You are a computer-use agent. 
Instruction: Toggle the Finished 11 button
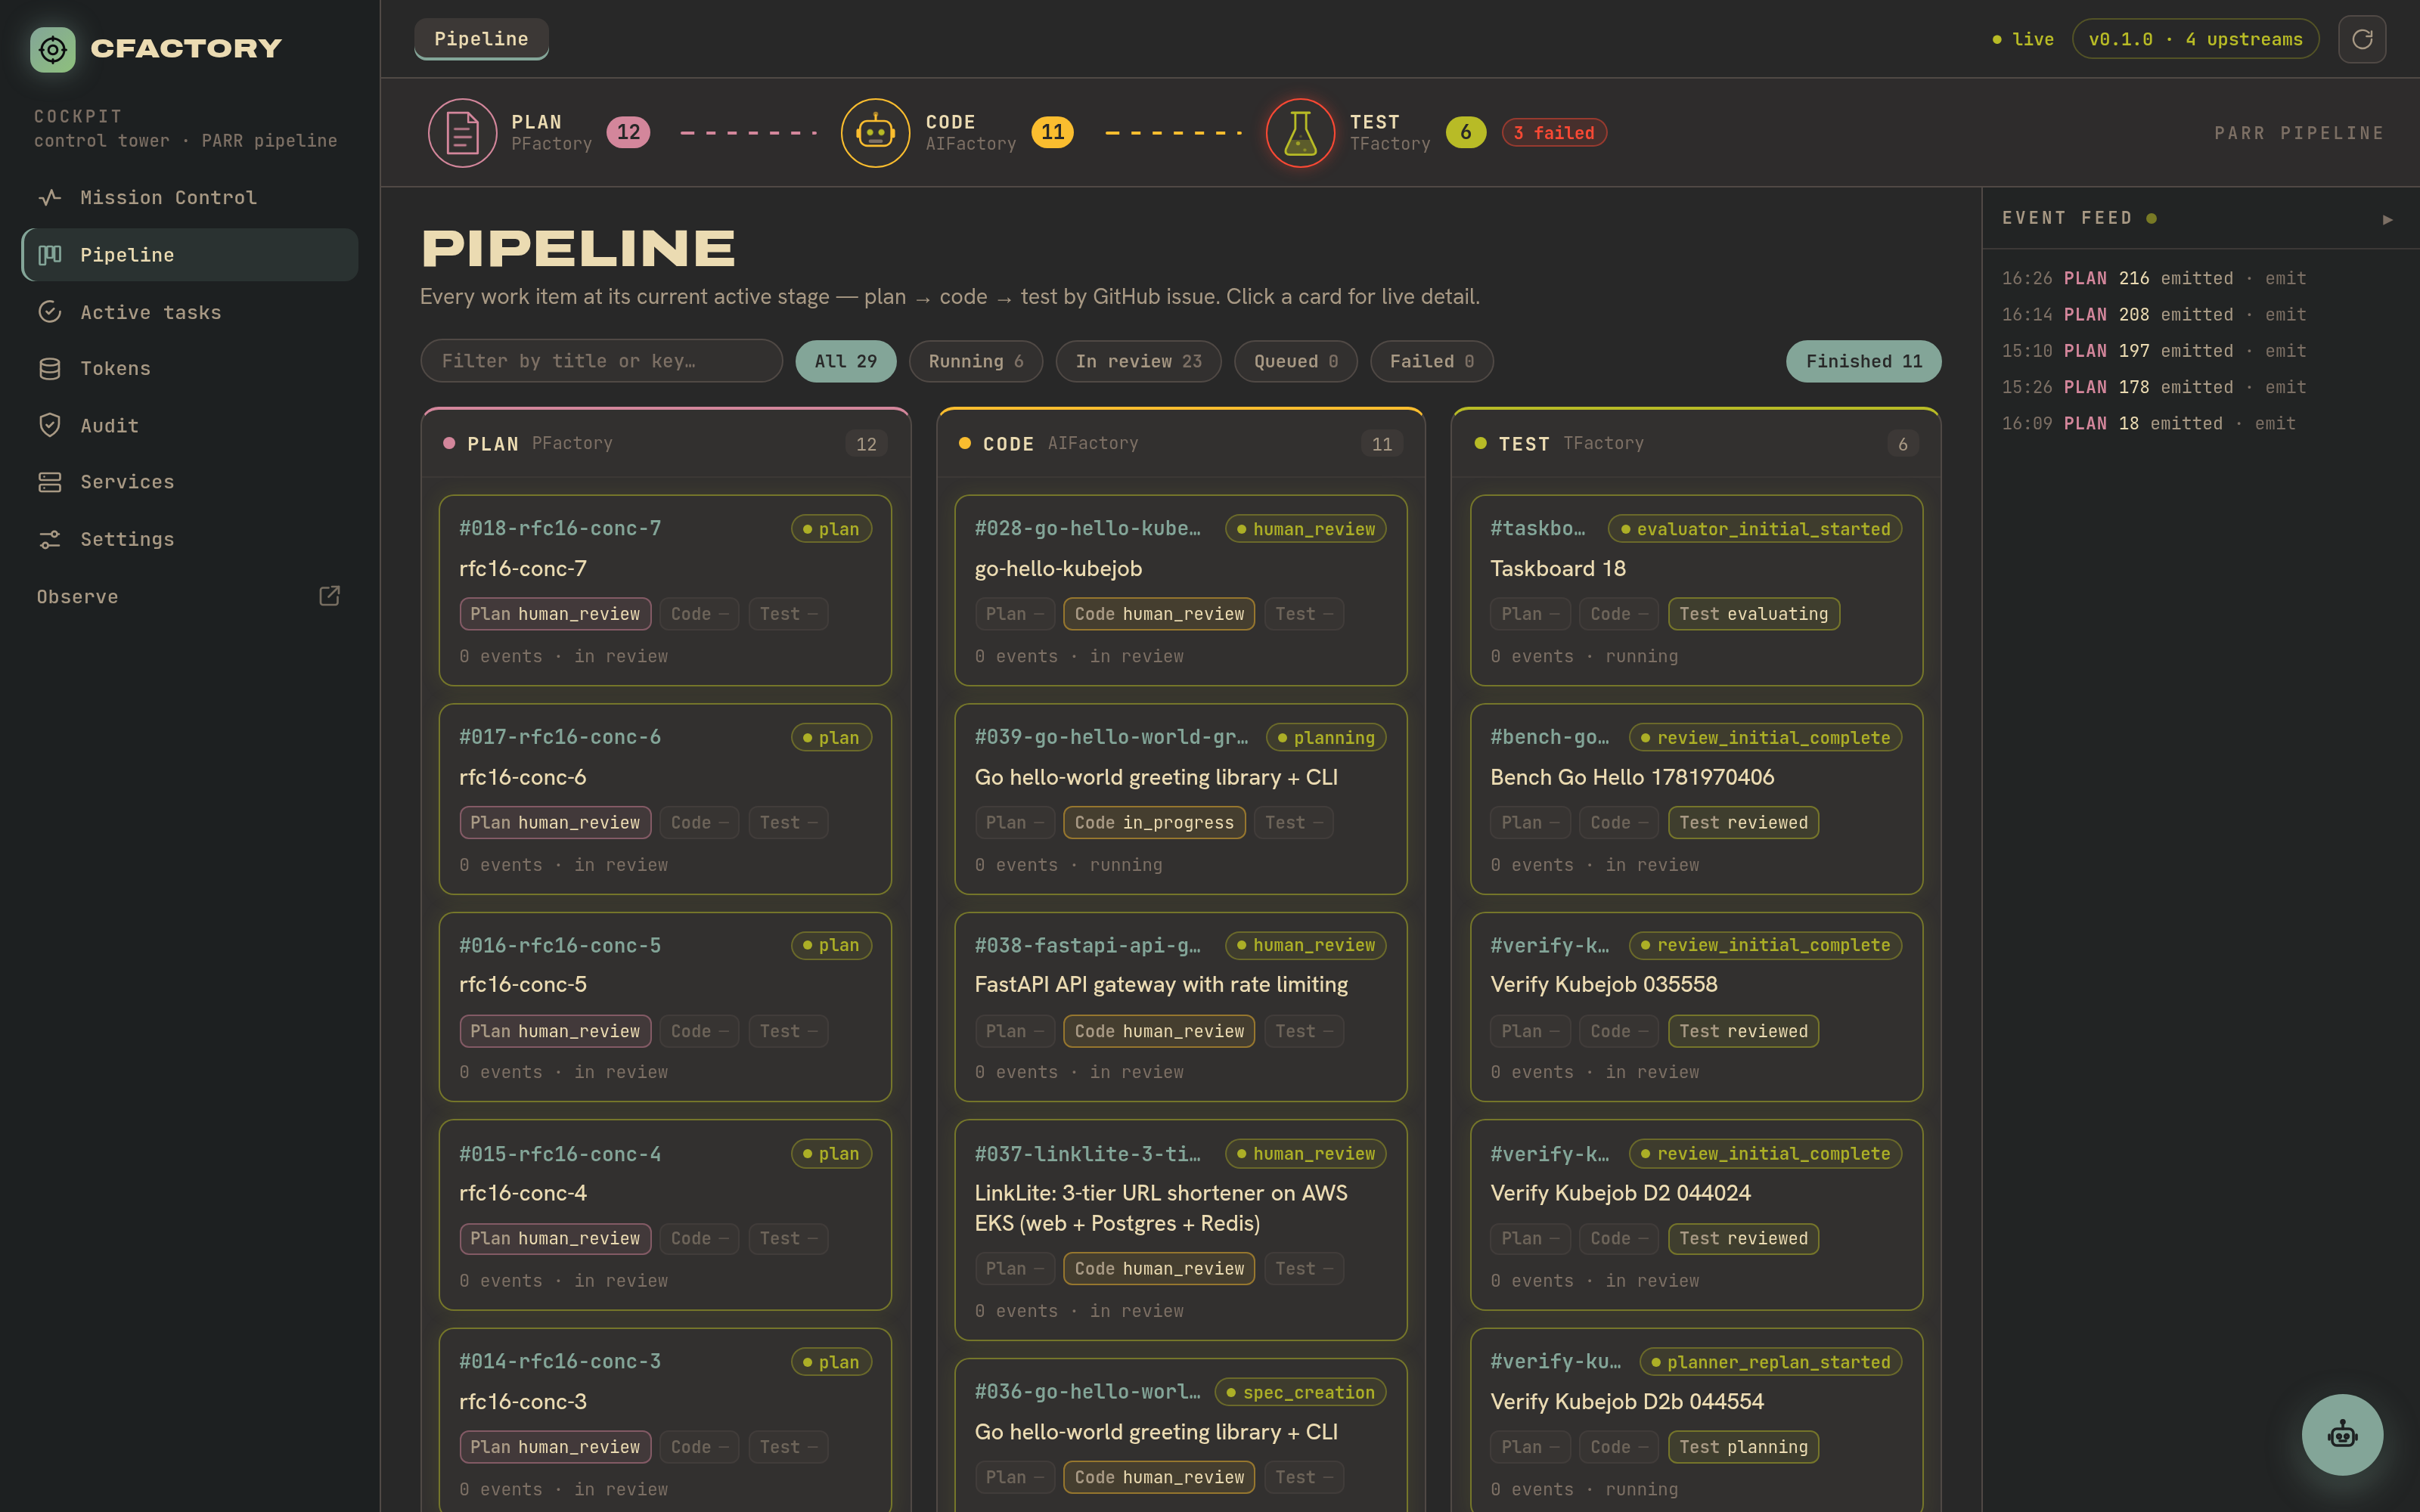click(1863, 361)
